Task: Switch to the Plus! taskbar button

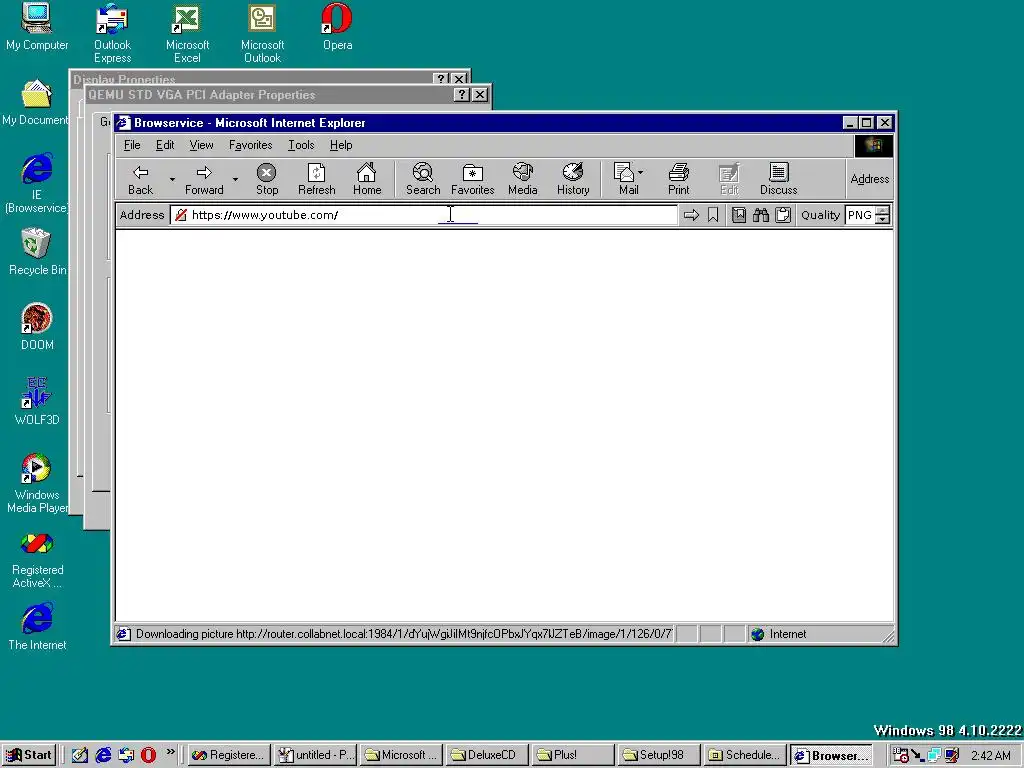Action: [x=573, y=755]
